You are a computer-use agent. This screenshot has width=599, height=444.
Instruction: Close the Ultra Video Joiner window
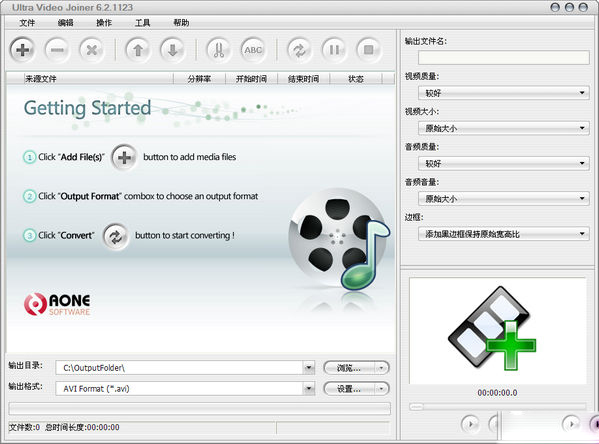[x=583, y=7]
